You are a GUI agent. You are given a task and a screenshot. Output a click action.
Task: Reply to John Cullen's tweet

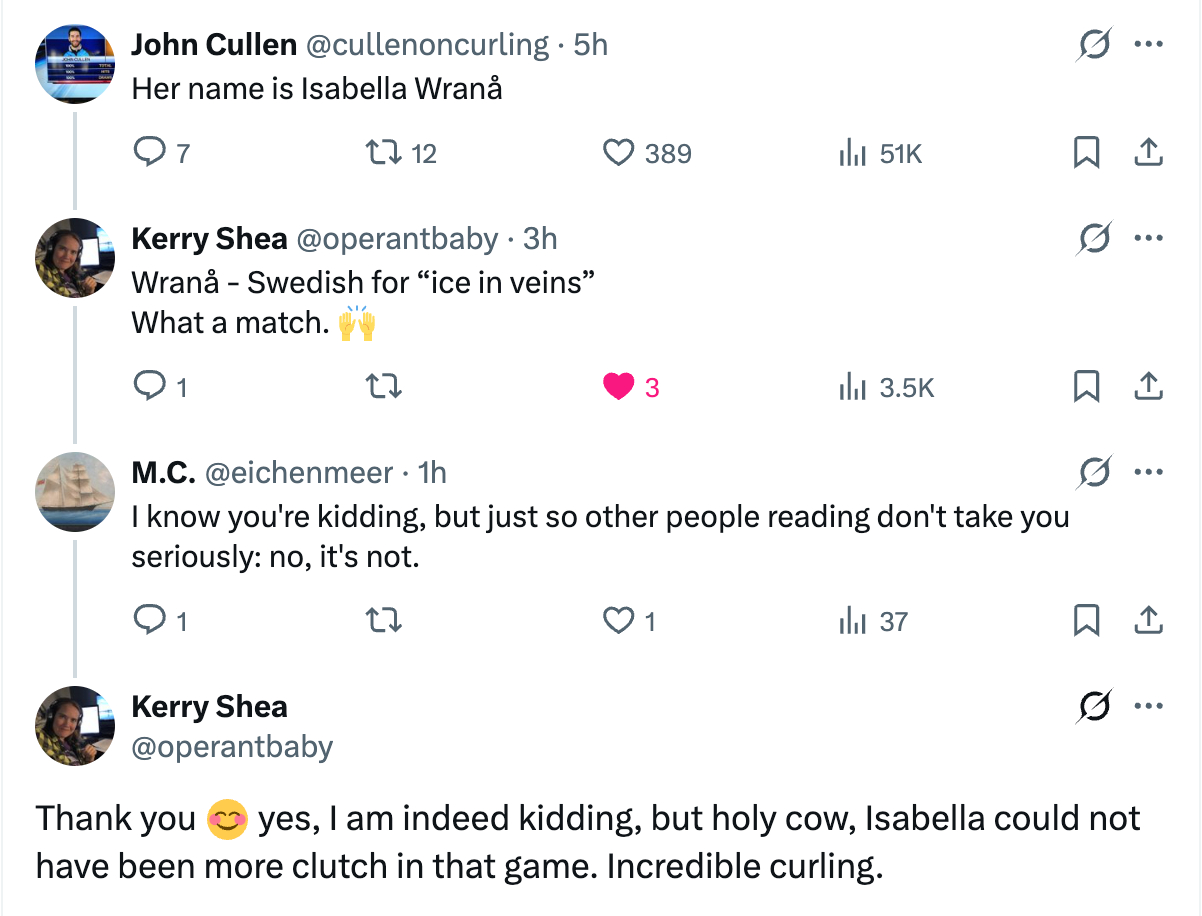(148, 153)
